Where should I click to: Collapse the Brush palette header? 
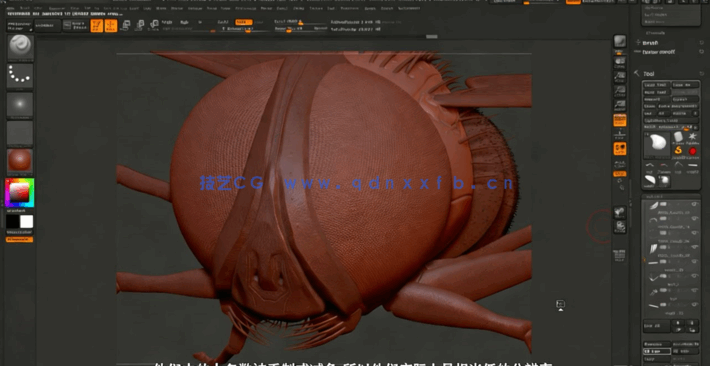(651, 43)
